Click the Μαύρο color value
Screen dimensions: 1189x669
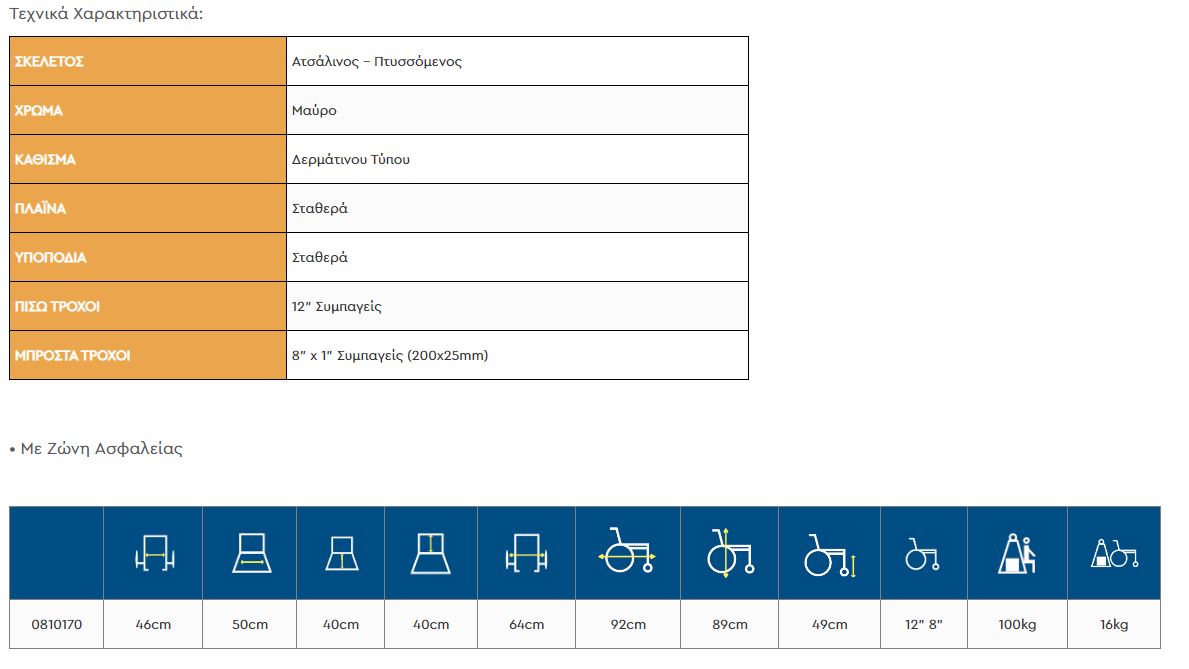(x=314, y=111)
